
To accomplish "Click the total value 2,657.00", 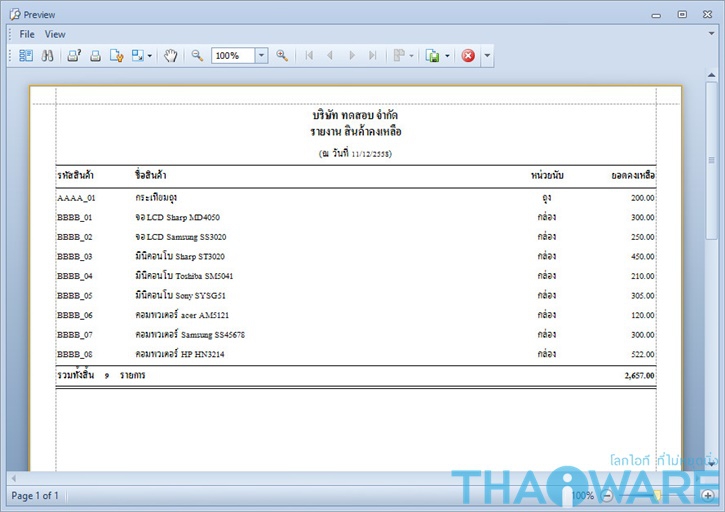I will pos(639,375).
